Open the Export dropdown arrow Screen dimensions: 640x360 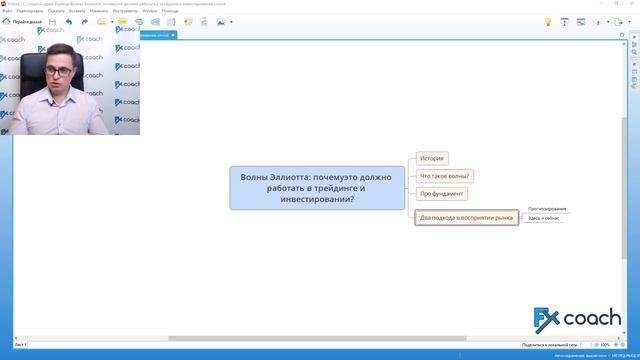click(x=629, y=22)
